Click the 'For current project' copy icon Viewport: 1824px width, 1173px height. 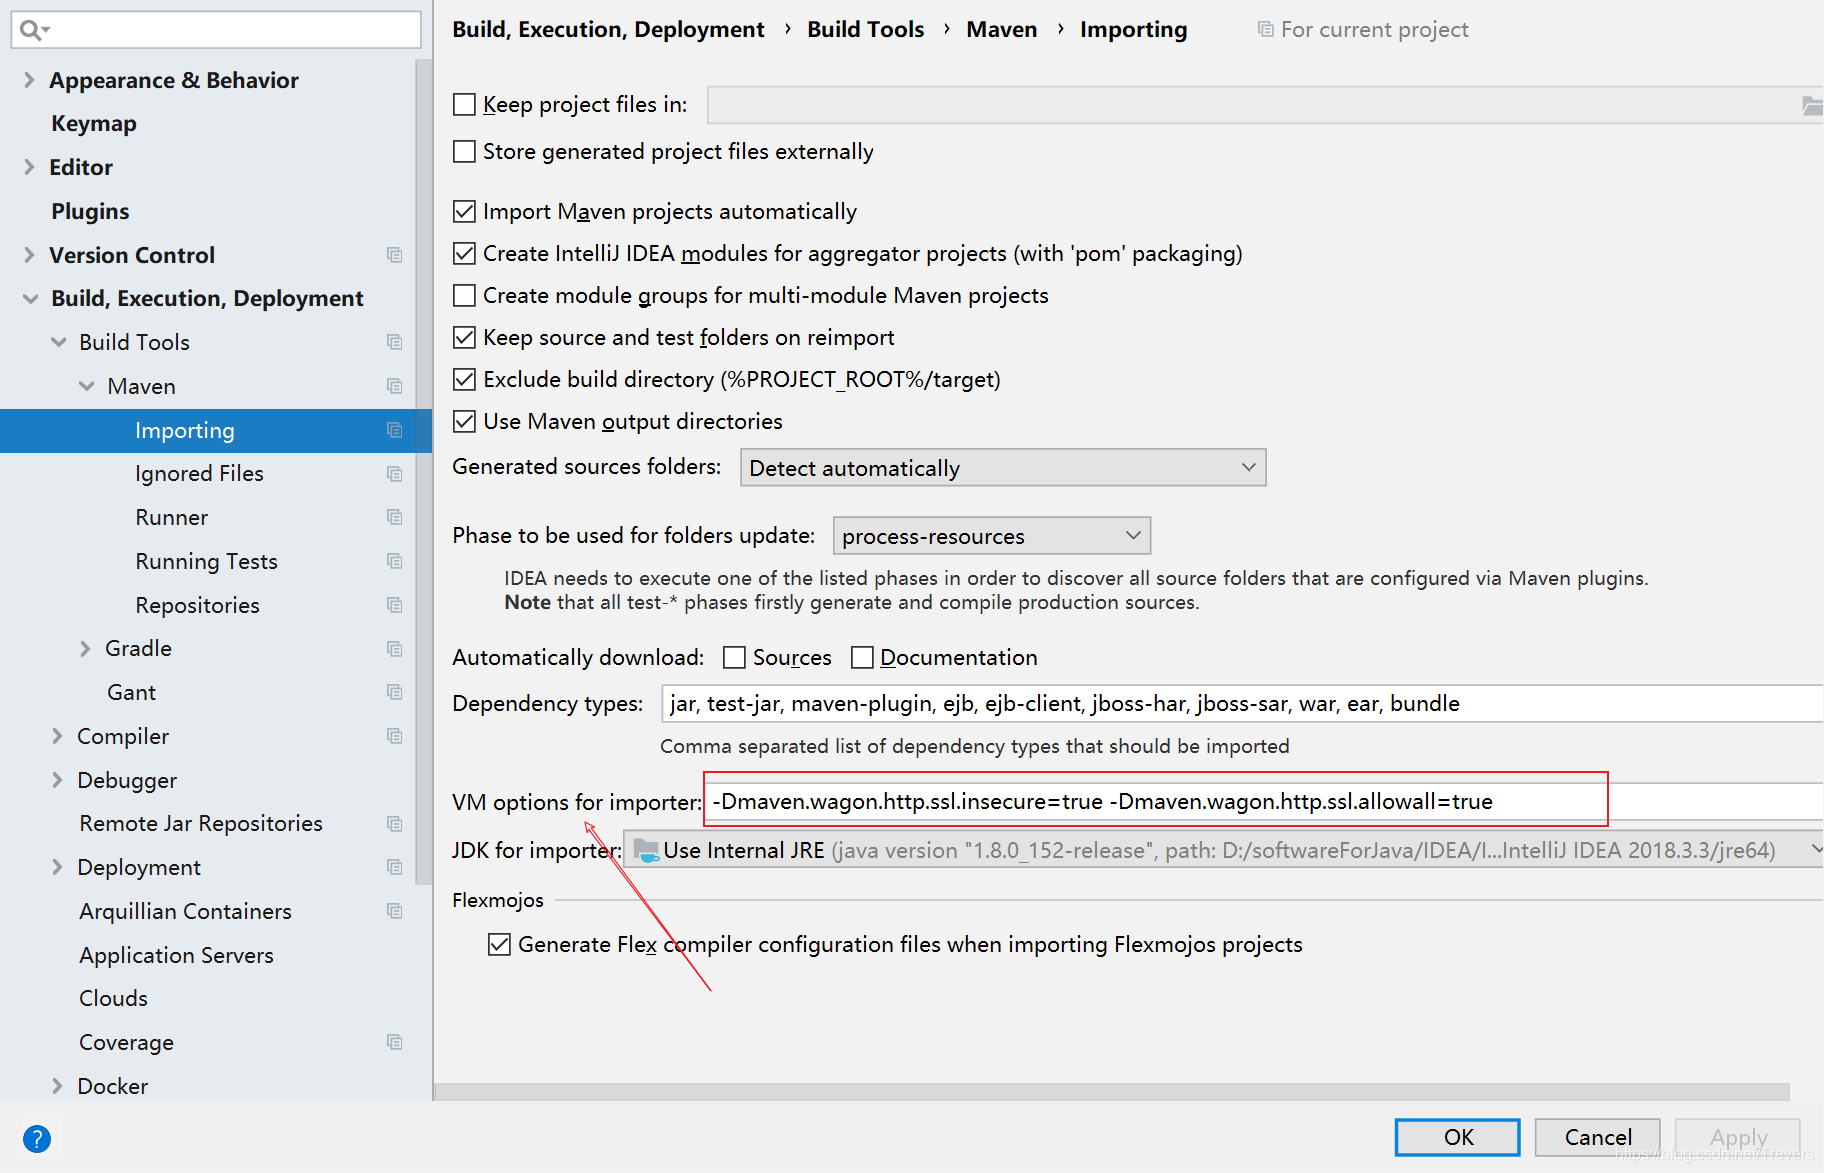(1265, 29)
